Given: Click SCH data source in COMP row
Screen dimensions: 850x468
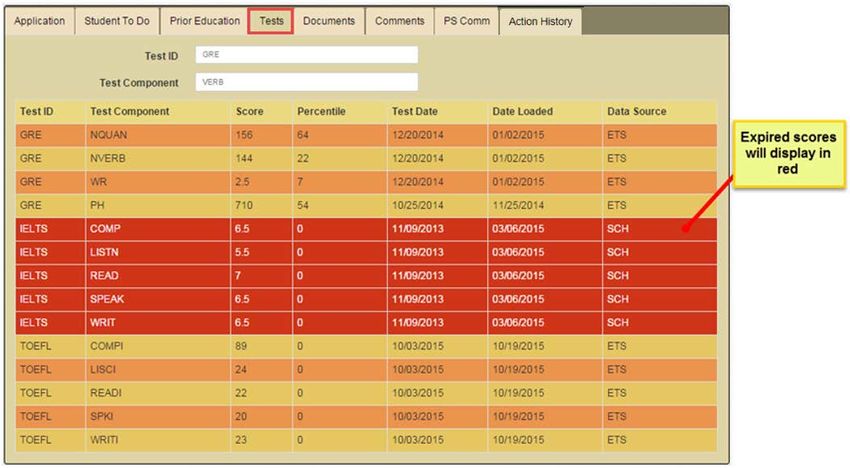Looking at the screenshot, I should click(x=659, y=229).
